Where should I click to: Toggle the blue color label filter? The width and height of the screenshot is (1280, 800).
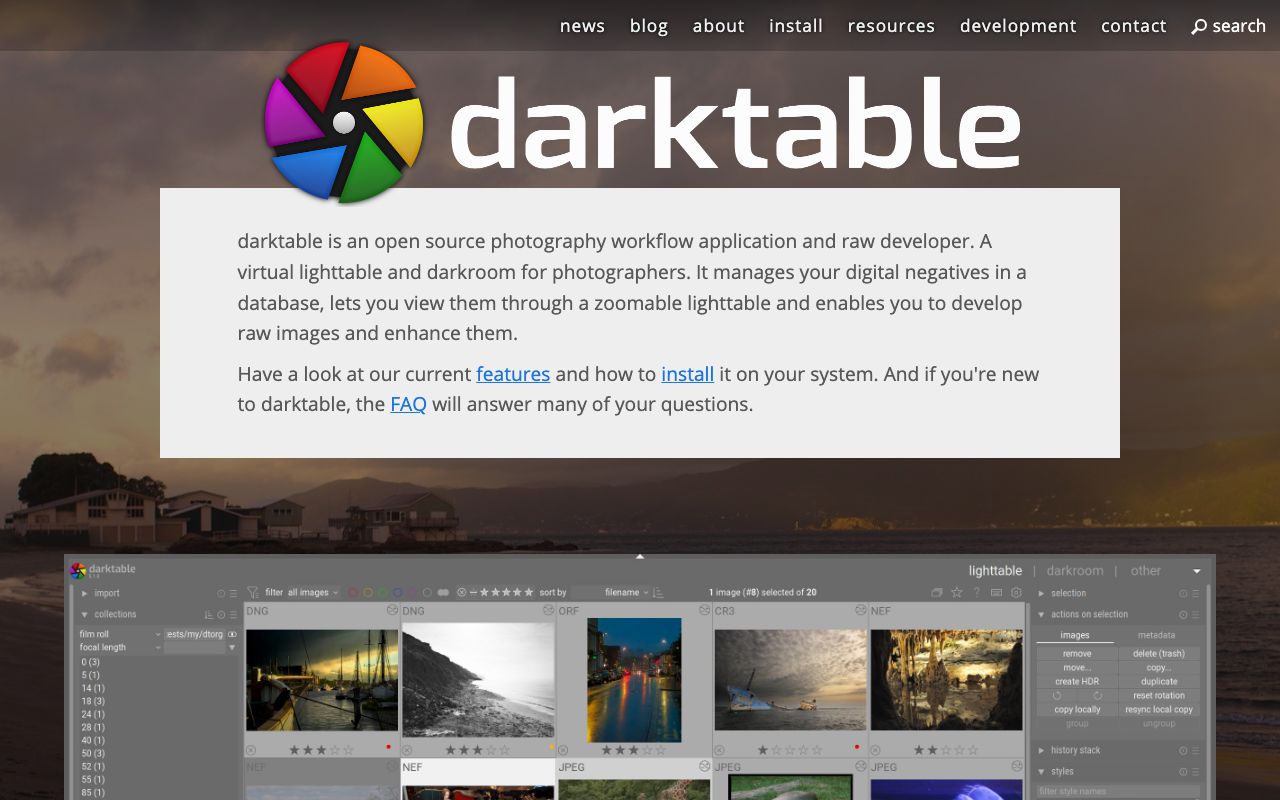(397, 593)
